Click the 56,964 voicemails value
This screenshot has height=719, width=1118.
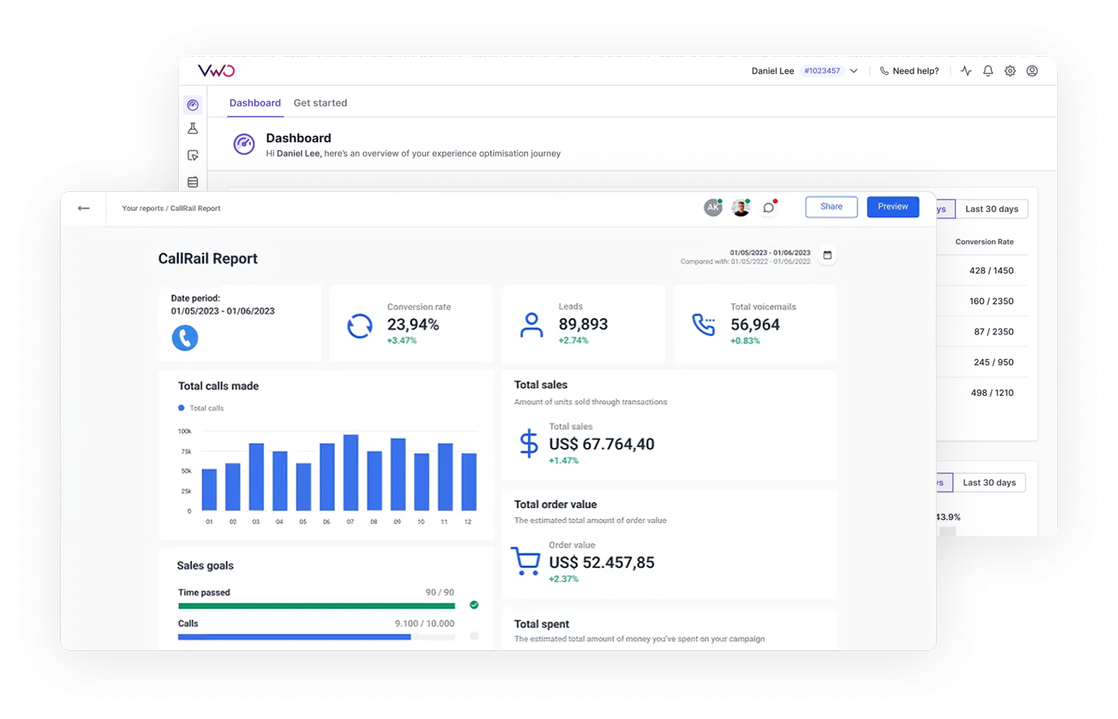(x=755, y=325)
